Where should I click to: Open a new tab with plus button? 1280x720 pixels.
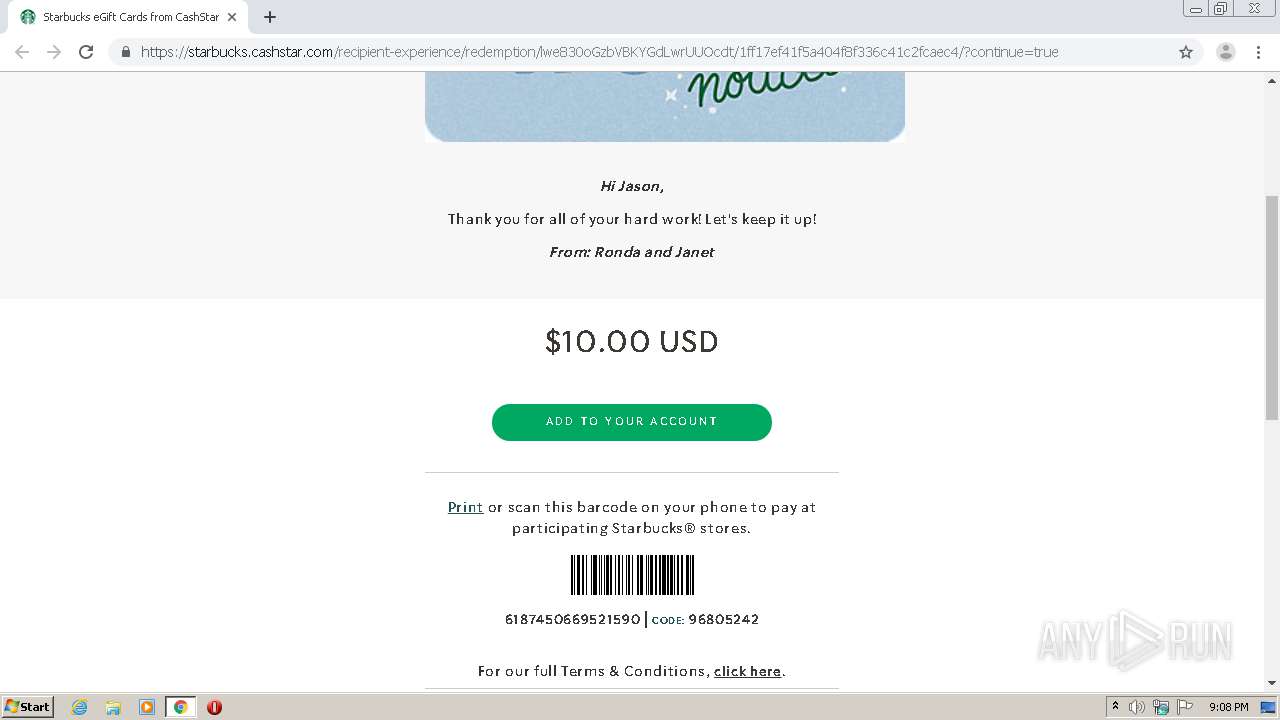(x=270, y=17)
